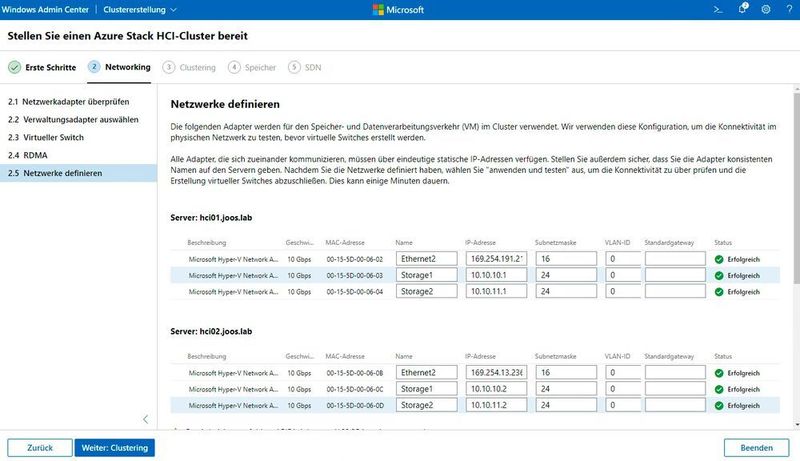Screen dimensions: 800x461
Task: Select MAC address 00-15-5D-00-06-03 text
Action: tap(355, 275)
